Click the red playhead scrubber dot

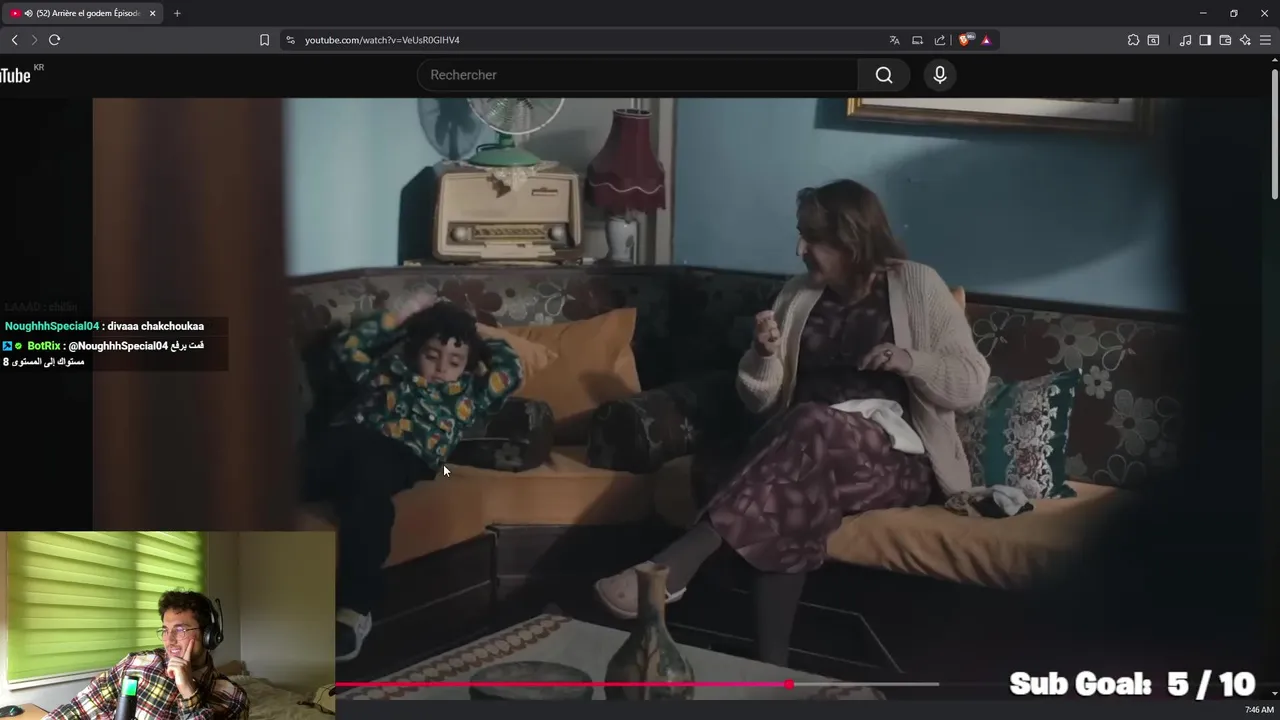(x=789, y=684)
